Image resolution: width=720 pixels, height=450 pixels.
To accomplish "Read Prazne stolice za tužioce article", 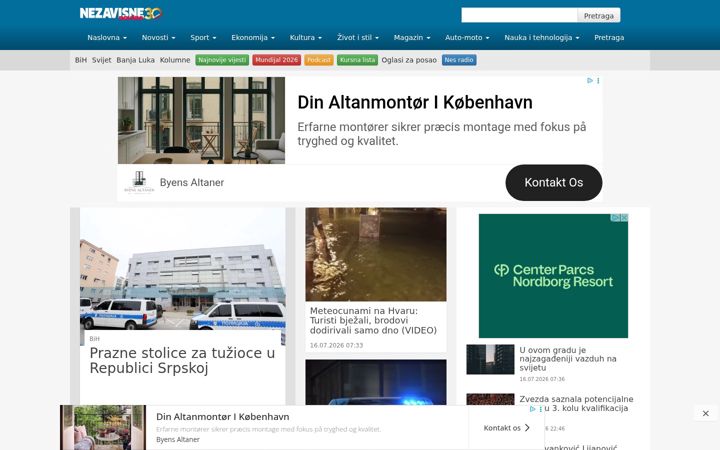I will (182, 360).
